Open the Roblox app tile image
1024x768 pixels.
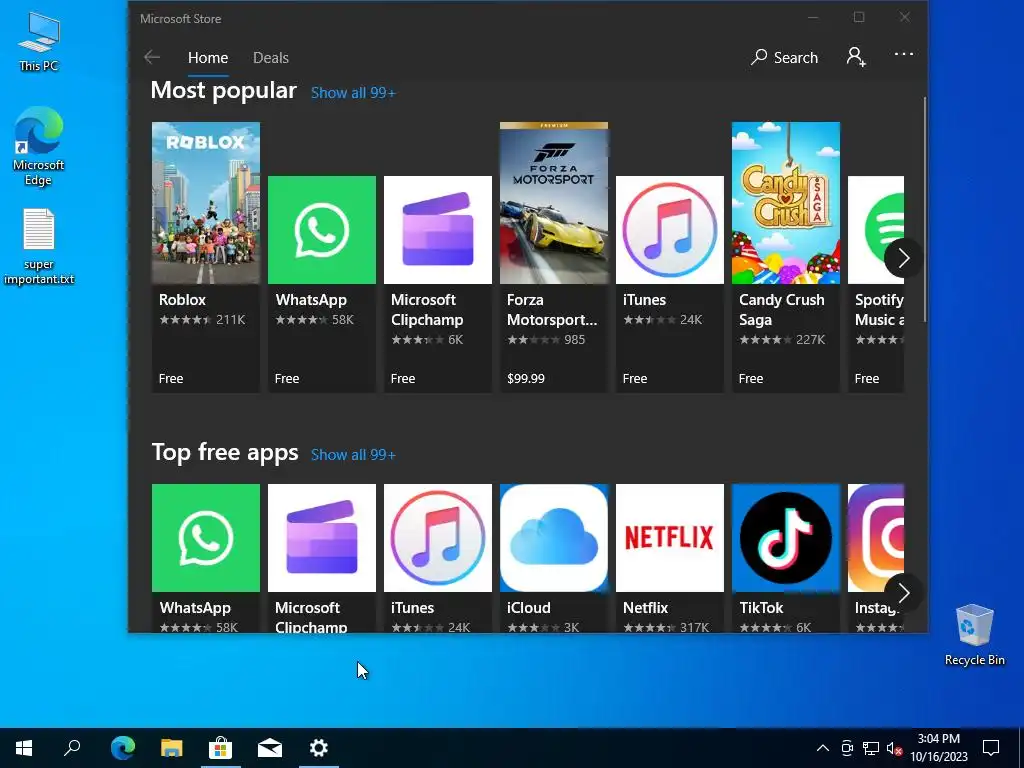206,202
